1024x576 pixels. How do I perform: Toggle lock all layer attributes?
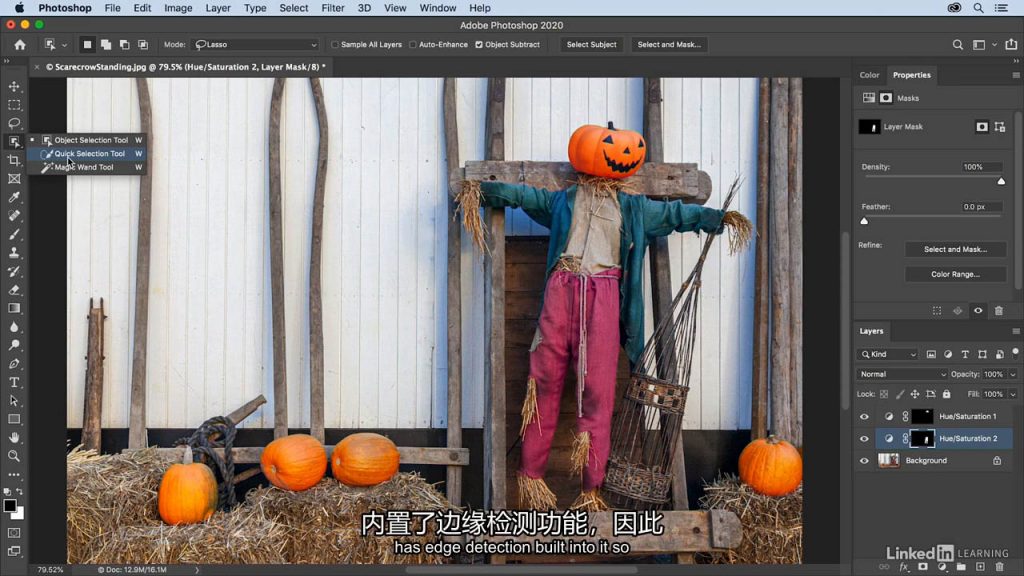click(946, 394)
